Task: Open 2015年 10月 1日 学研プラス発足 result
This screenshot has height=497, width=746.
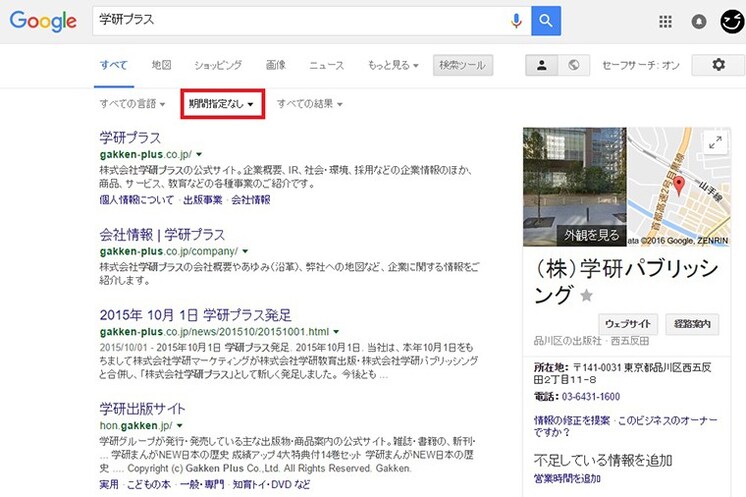Action: (196, 315)
